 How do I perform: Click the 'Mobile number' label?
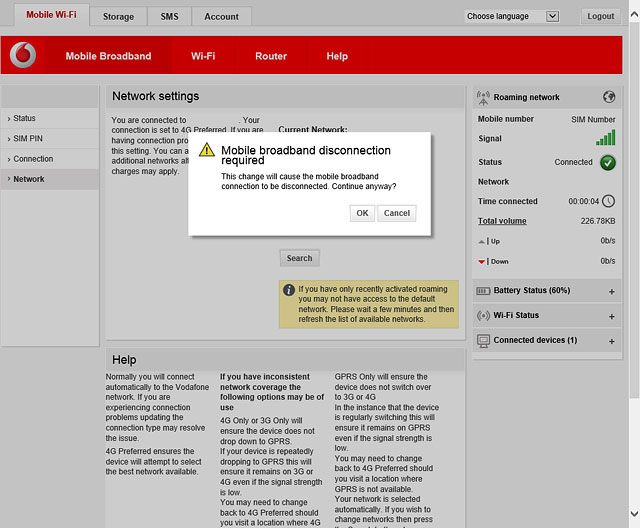(506, 119)
